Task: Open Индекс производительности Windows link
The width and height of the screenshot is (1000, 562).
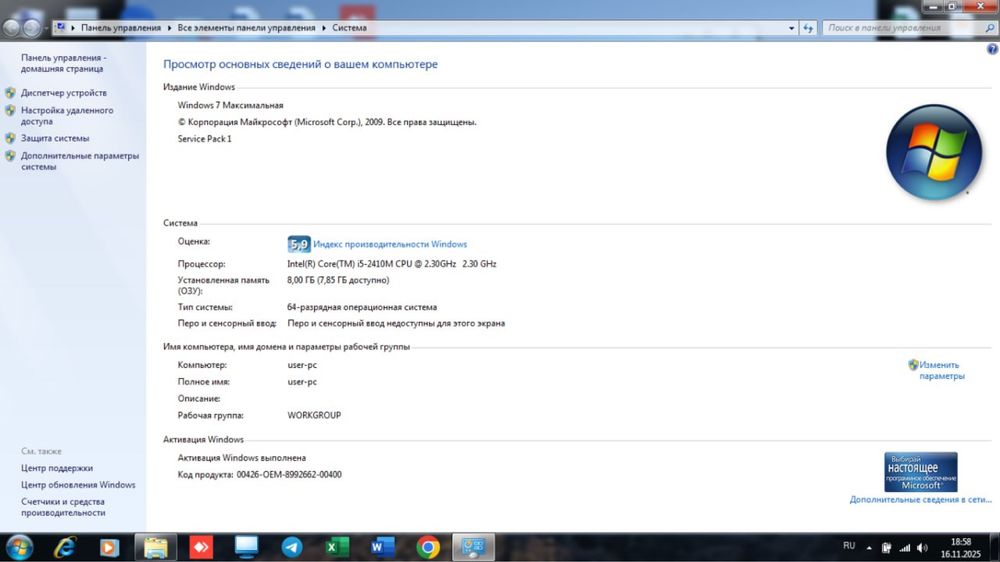Action: [x=390, y=244]
